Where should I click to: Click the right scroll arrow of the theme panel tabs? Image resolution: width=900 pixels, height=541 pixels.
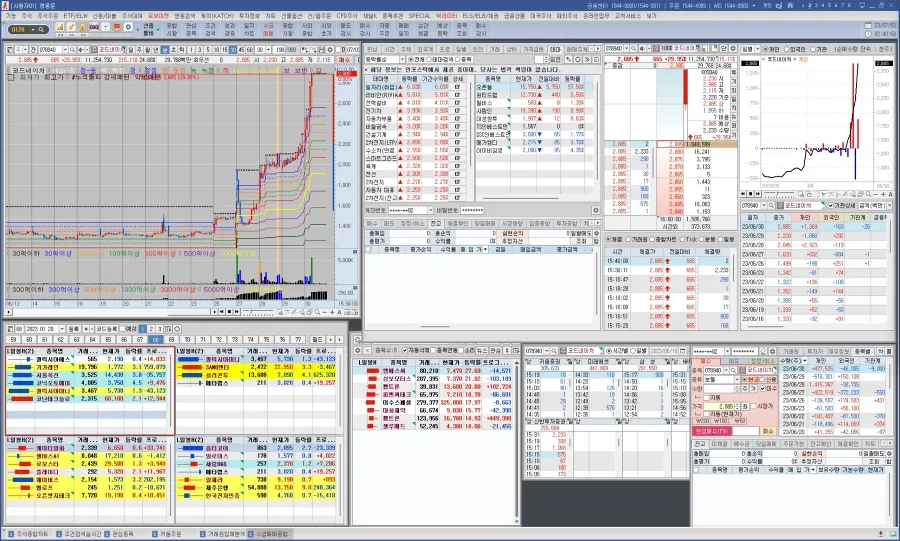[x=598, y=49]
